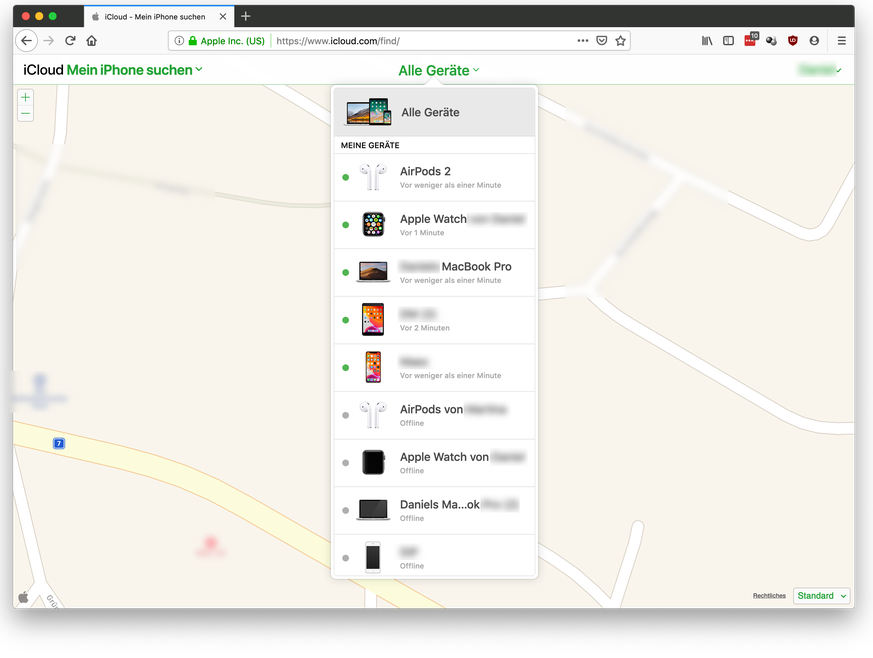Open the Standard map type dropdown

click(x=822, y=596)
